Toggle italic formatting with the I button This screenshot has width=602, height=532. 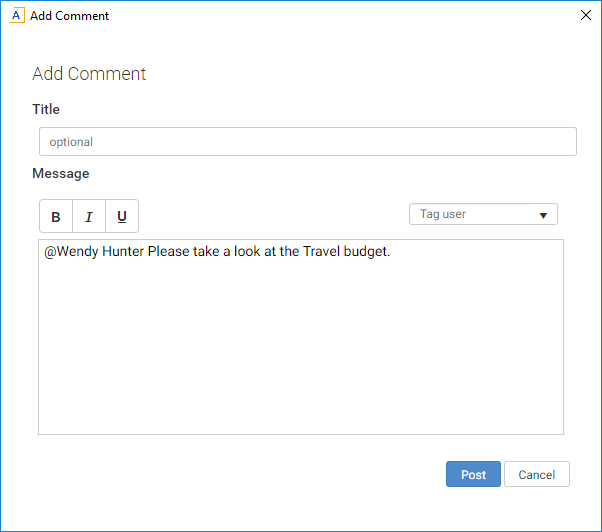tap(89, 217)
